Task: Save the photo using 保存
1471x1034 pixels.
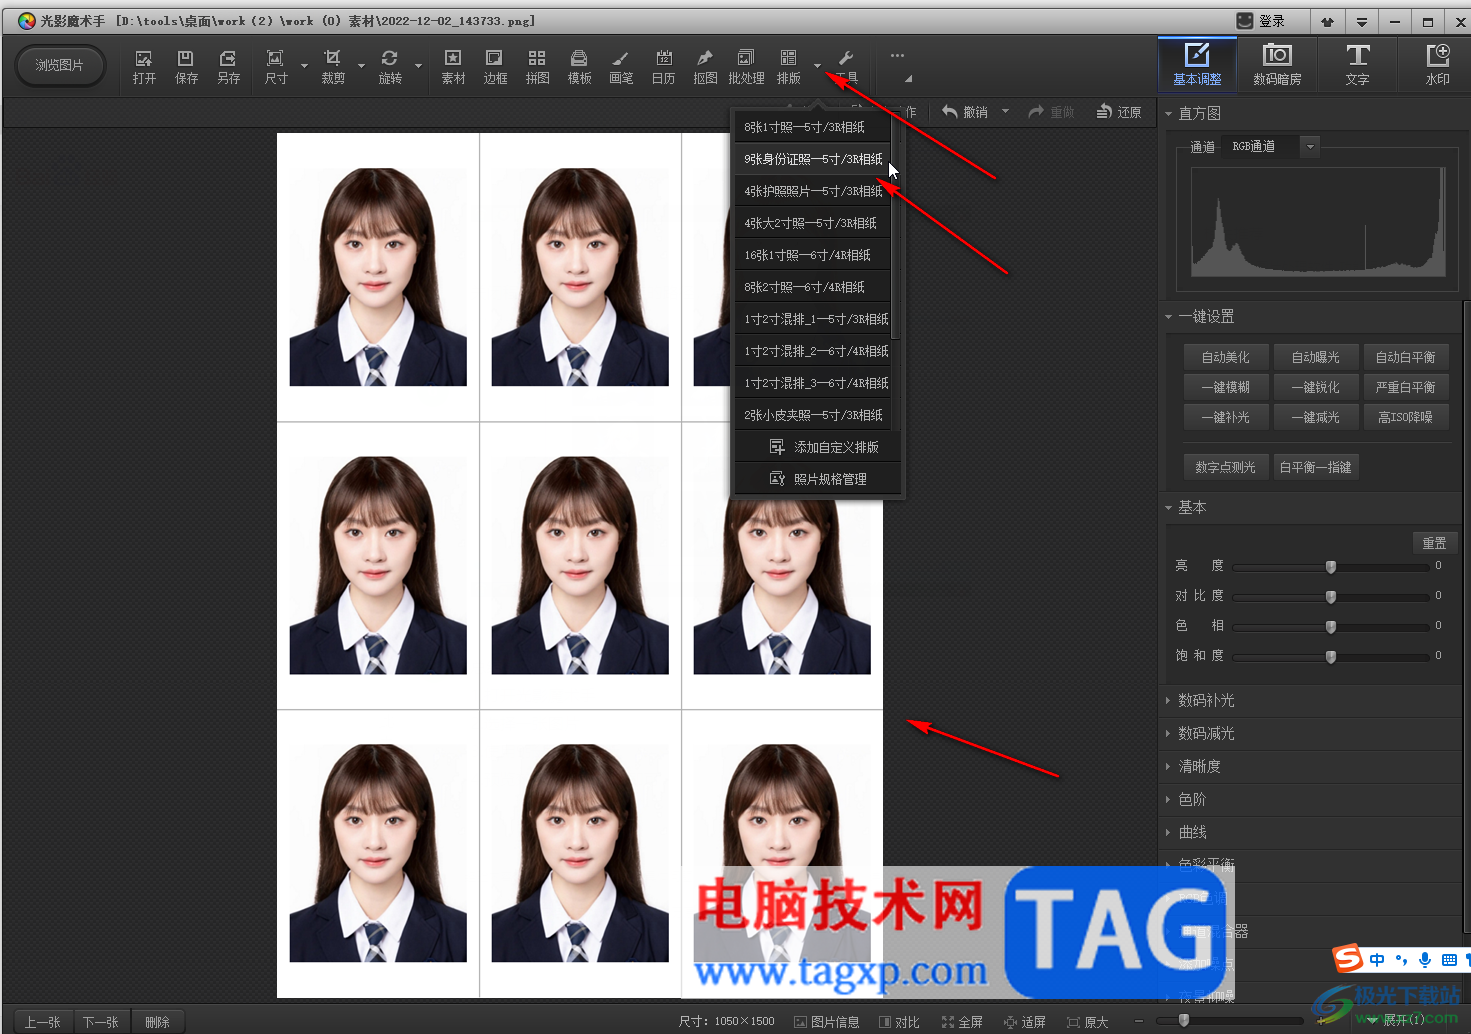Action: [x=186, y=66]
